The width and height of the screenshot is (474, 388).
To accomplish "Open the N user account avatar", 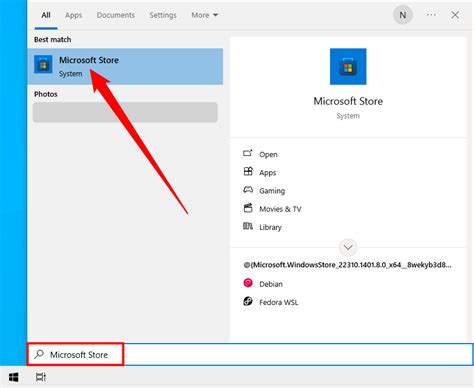I will pos(403,15).
